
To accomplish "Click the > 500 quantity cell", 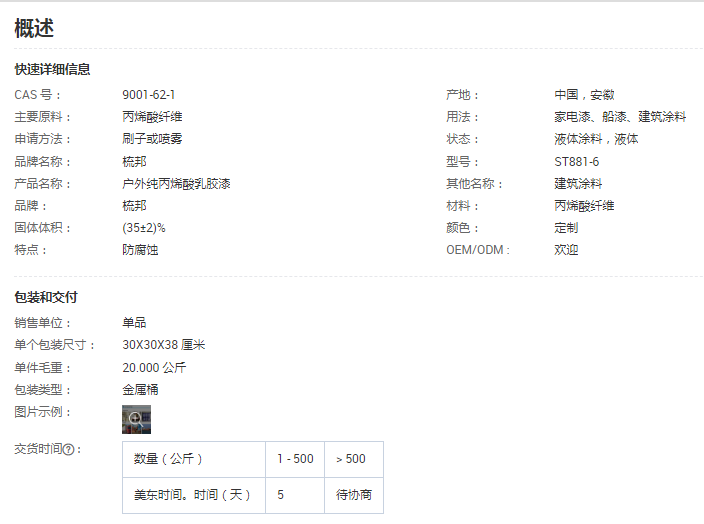I will pyautogui.click(x=351, y=459).
